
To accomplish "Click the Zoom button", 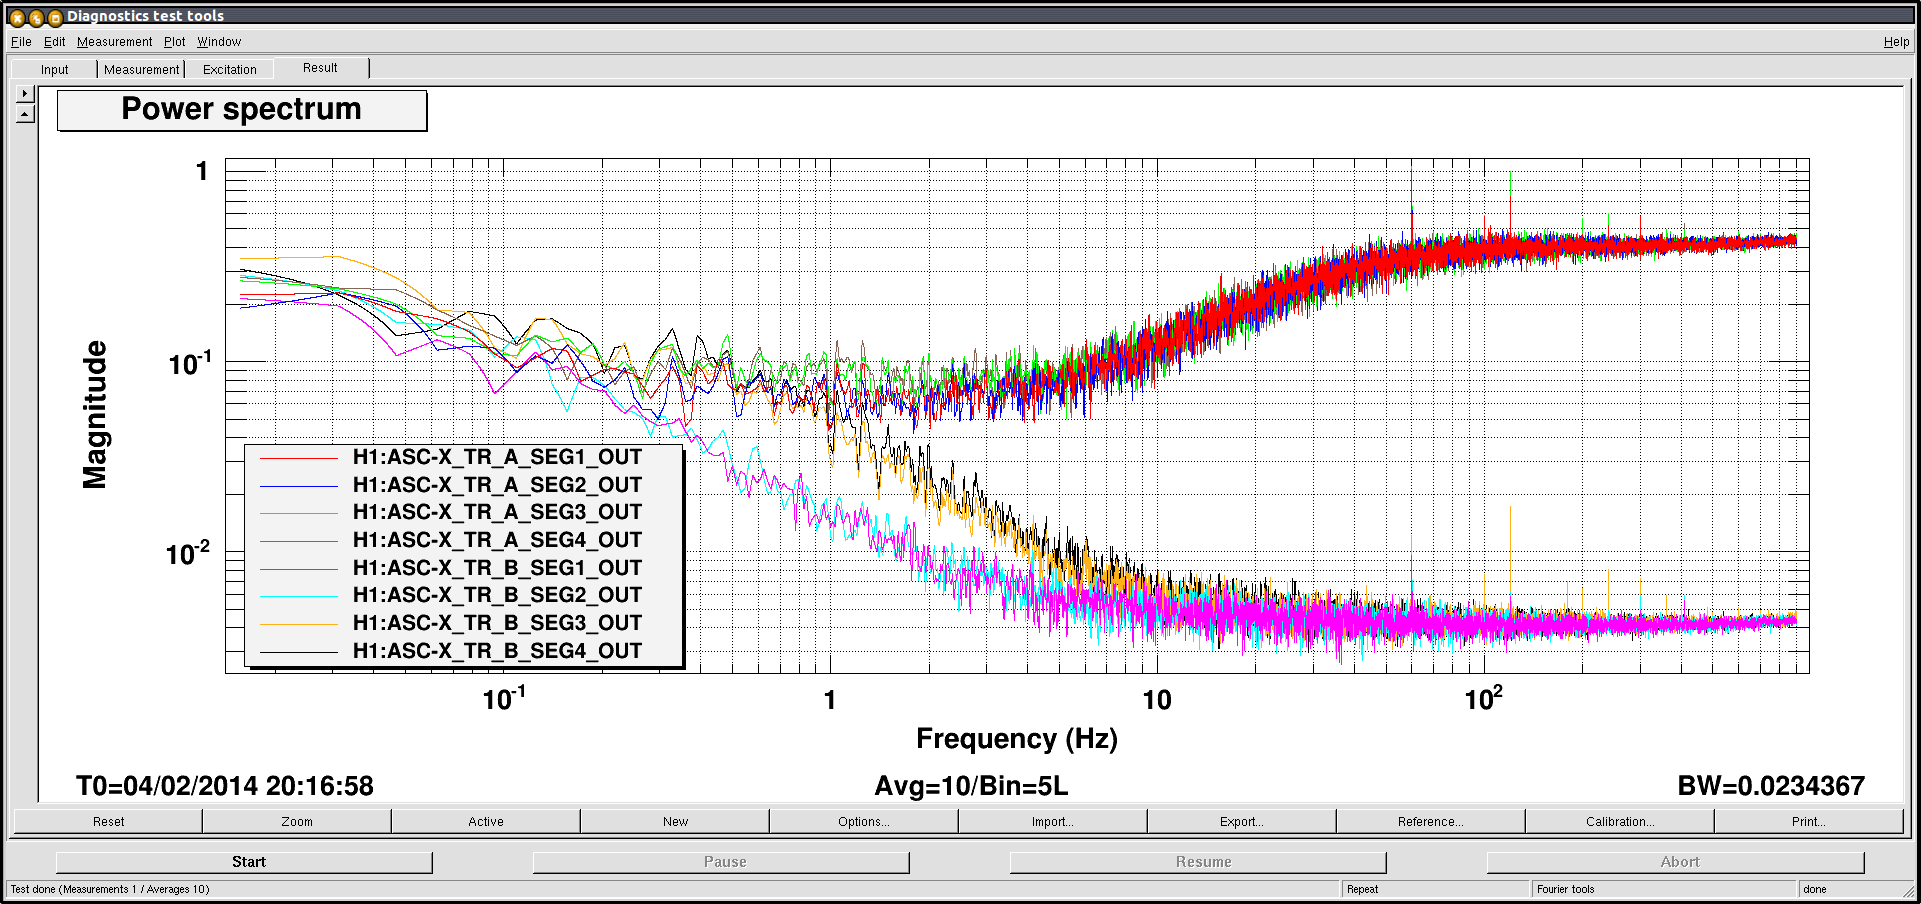I will (x=297, y=821).
